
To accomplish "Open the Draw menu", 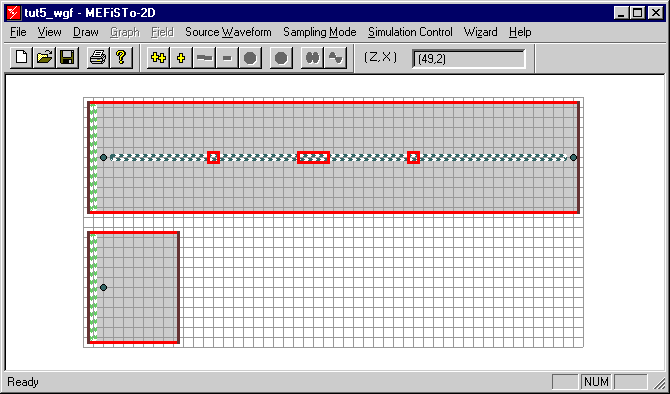I will pyautogui.click(x=86, y=32).
